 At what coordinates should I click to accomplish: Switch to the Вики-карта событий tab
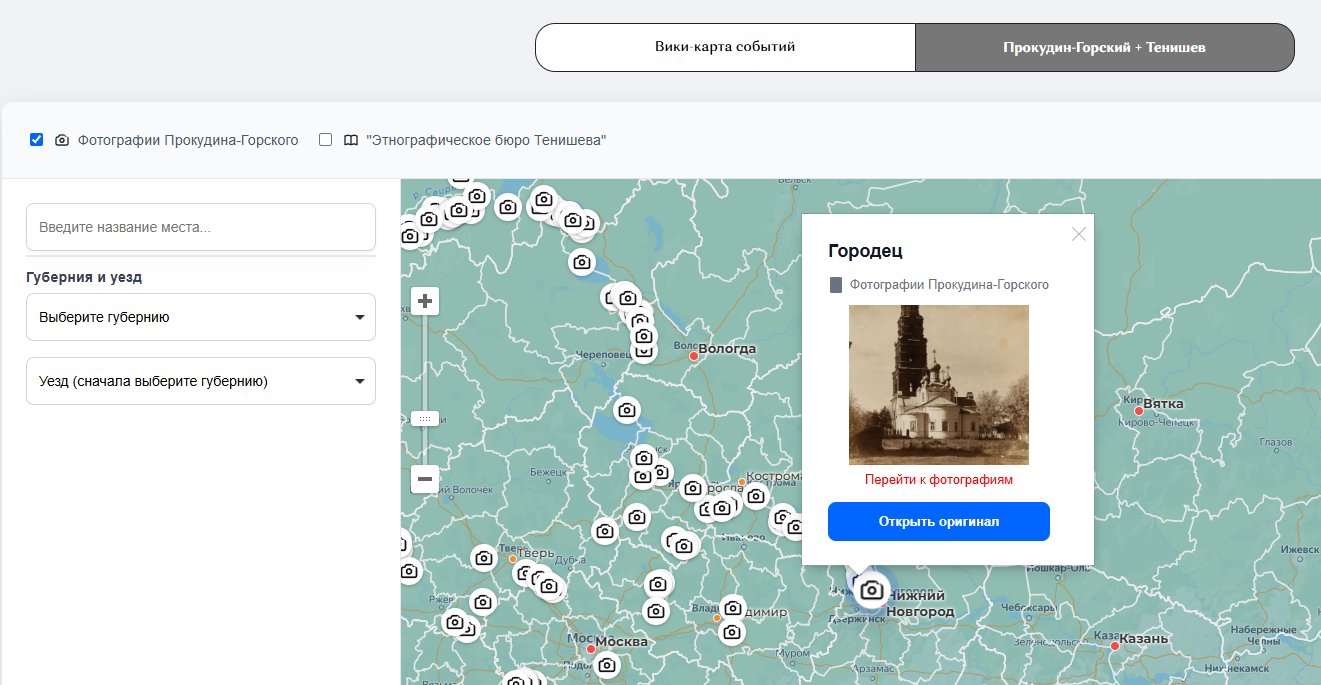click(725, 46)
